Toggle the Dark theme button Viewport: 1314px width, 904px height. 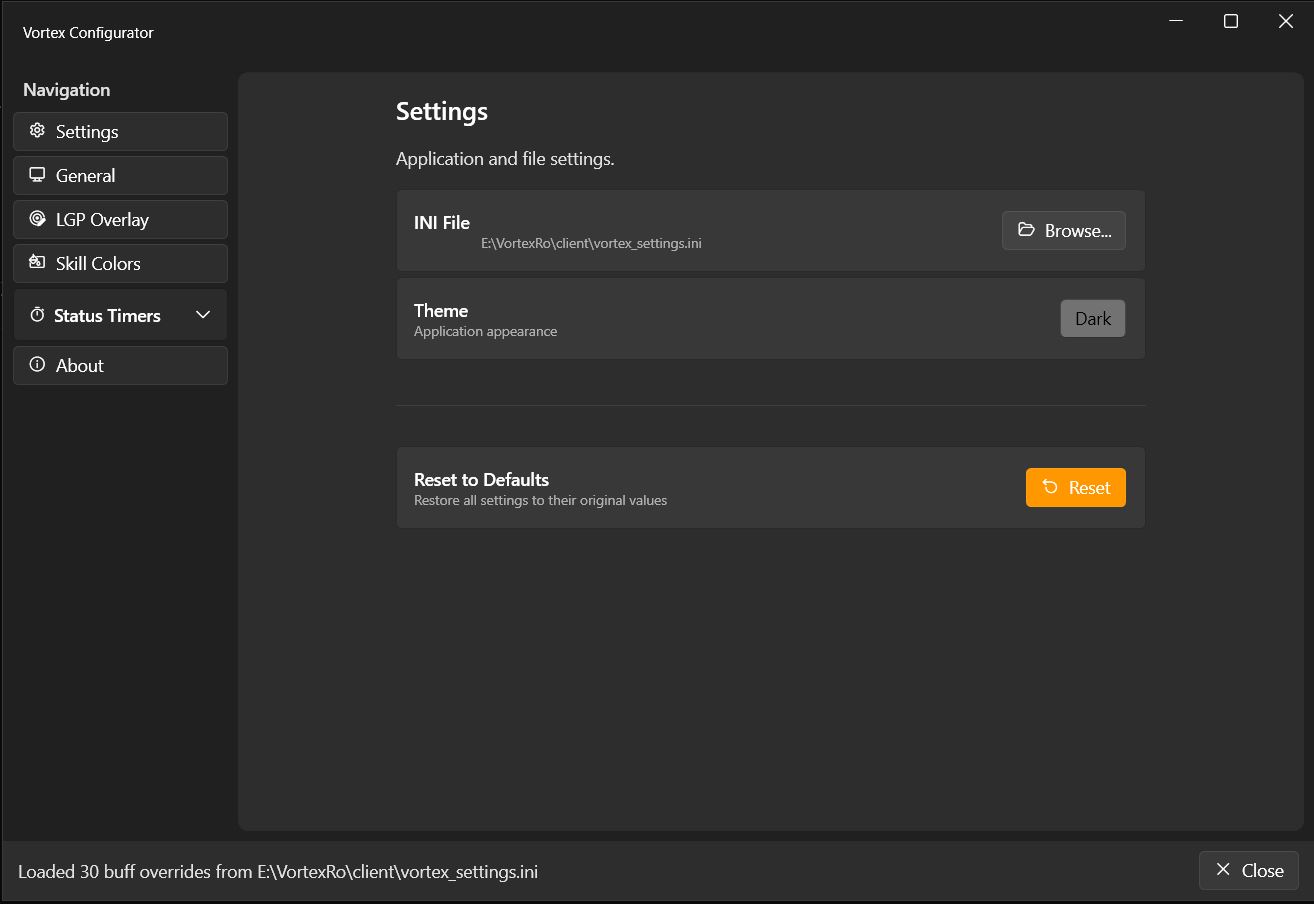tap(1093, 318)
